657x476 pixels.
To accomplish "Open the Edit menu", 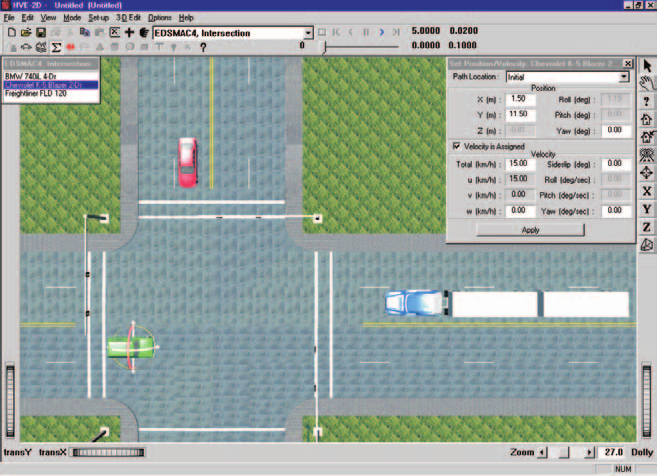I will point(28,18).
